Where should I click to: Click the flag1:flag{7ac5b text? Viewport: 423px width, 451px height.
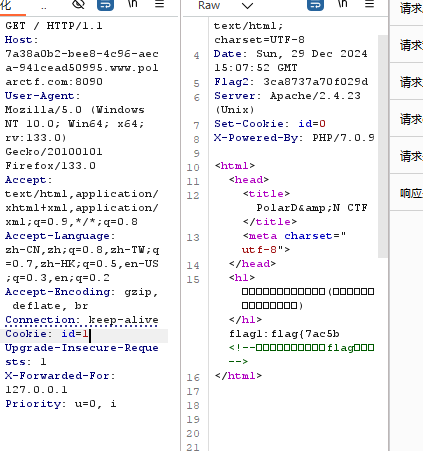coord(284,334)
